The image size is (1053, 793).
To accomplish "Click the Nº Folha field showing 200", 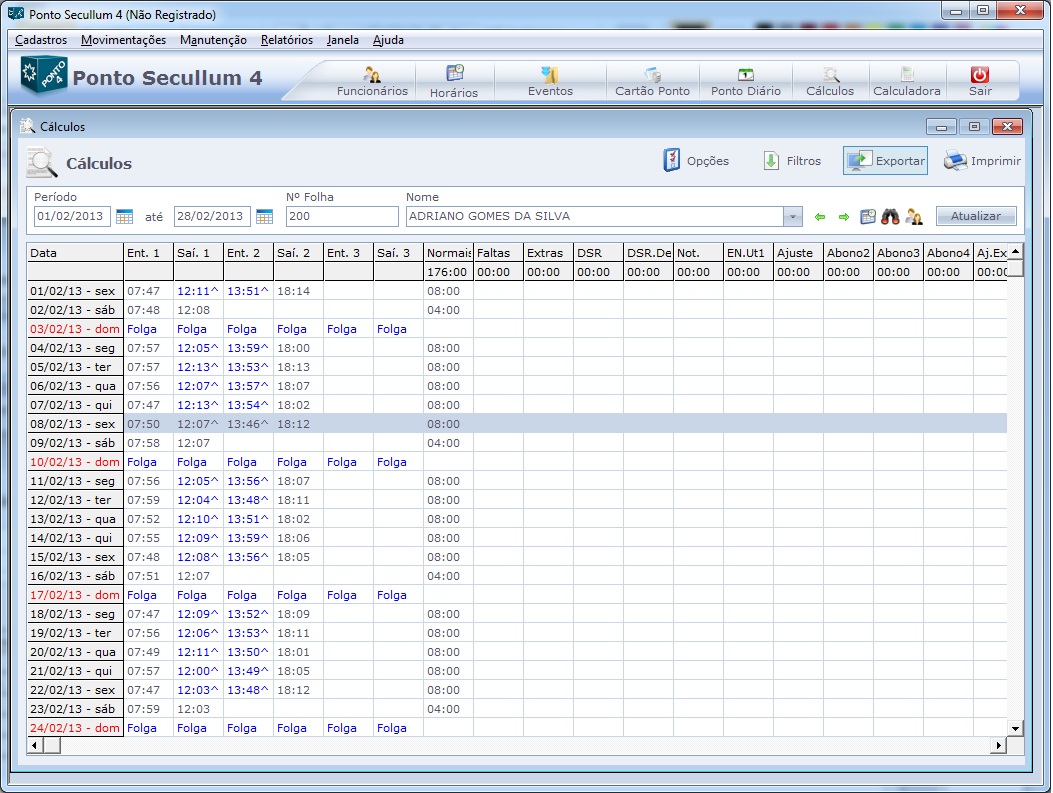I will click(x=342, y=216).
